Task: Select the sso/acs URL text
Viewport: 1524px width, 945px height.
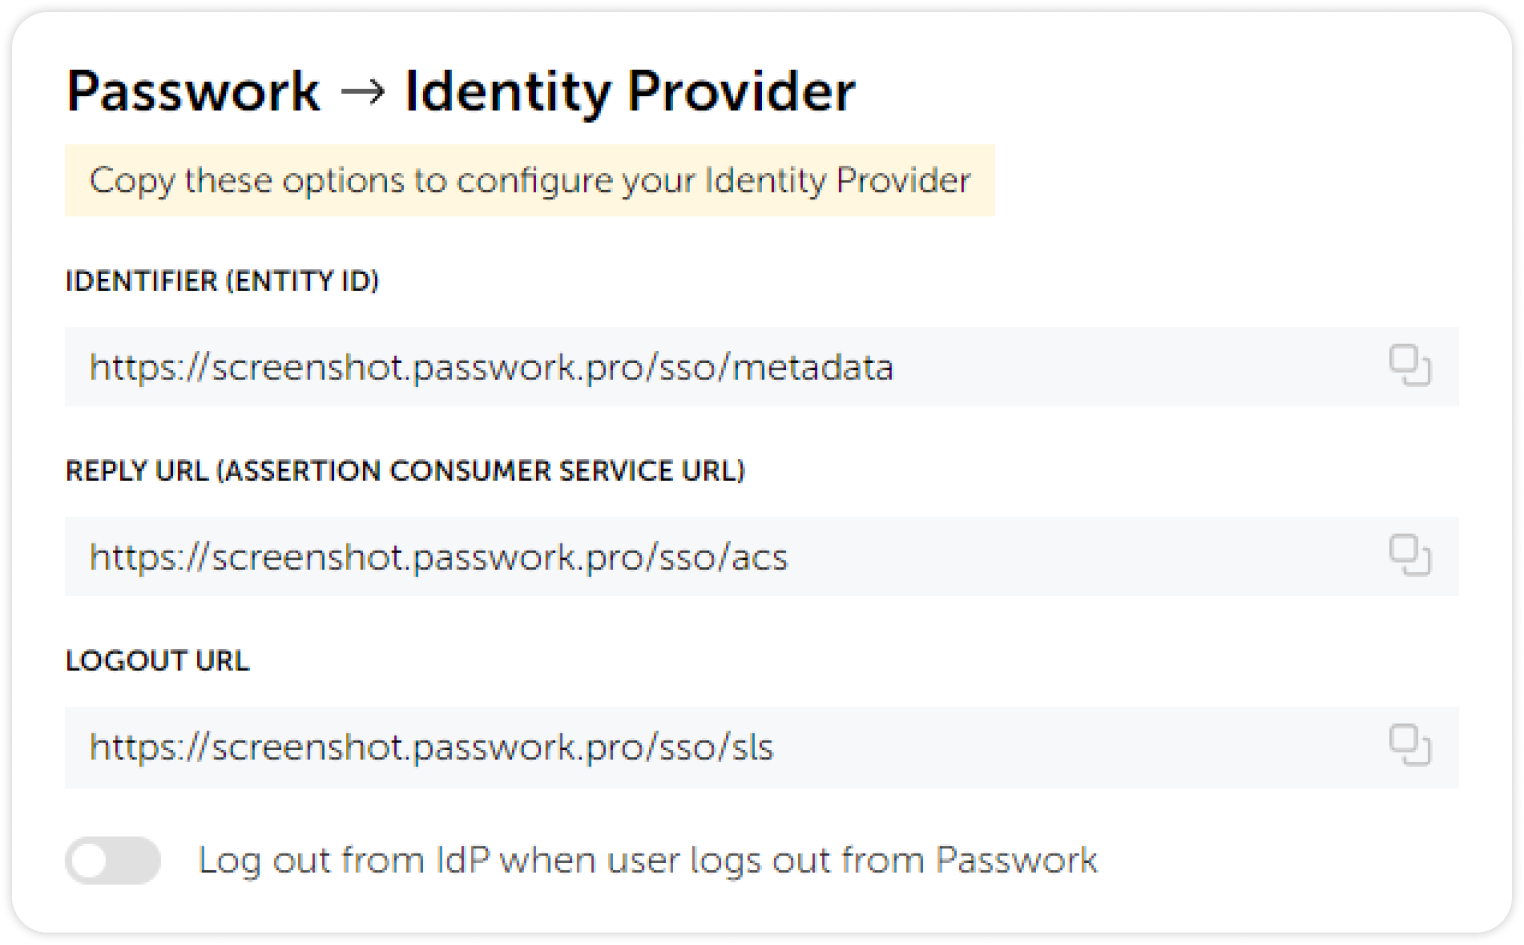Action: (438, 557)
